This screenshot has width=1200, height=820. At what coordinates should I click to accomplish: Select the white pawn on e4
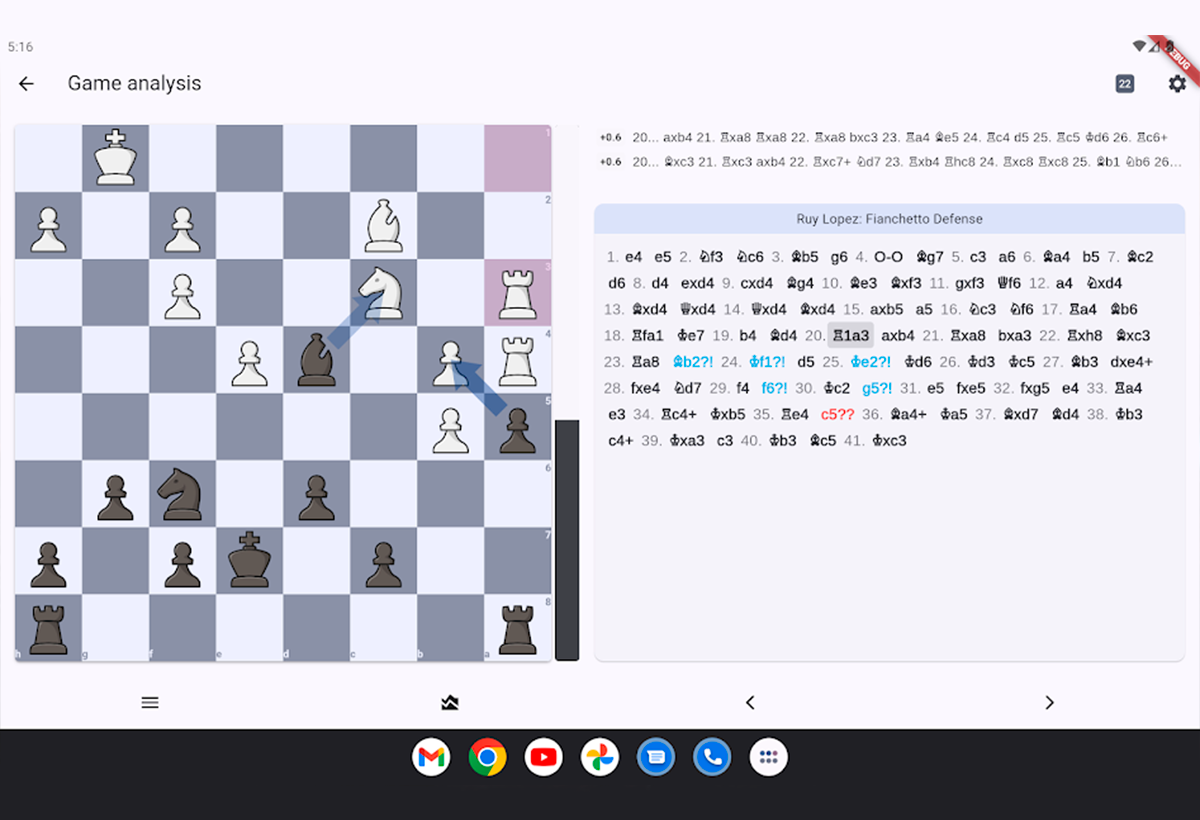[249, 359]
